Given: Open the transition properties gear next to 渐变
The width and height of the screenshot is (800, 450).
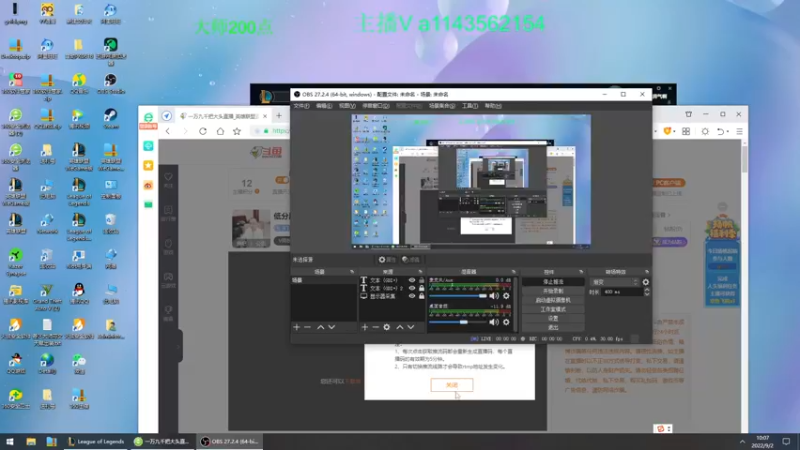Looking at the screenshot, I should (x=646, y=282).
